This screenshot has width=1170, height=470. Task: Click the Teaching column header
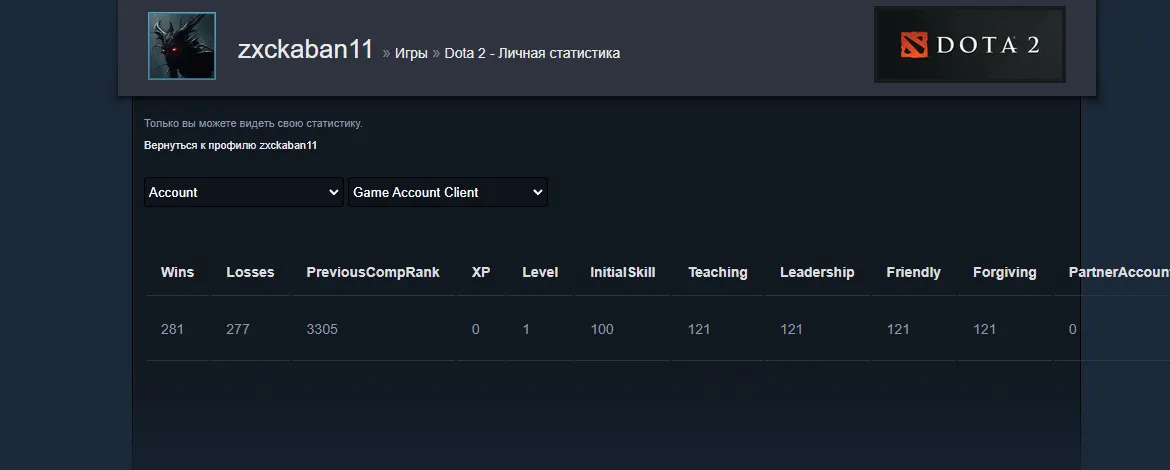click(718, 272)
